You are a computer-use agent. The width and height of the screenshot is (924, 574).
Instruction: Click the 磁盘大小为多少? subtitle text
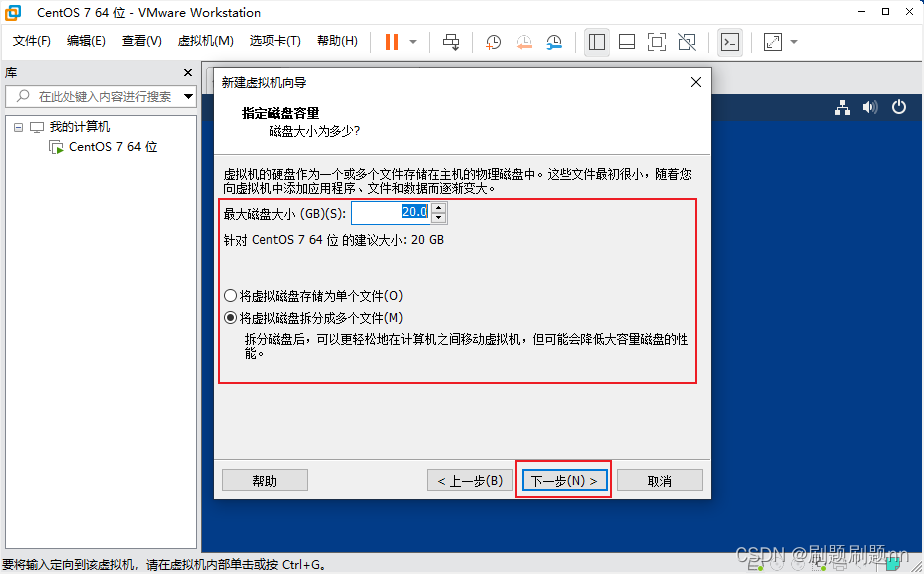[x=315, y=131]
